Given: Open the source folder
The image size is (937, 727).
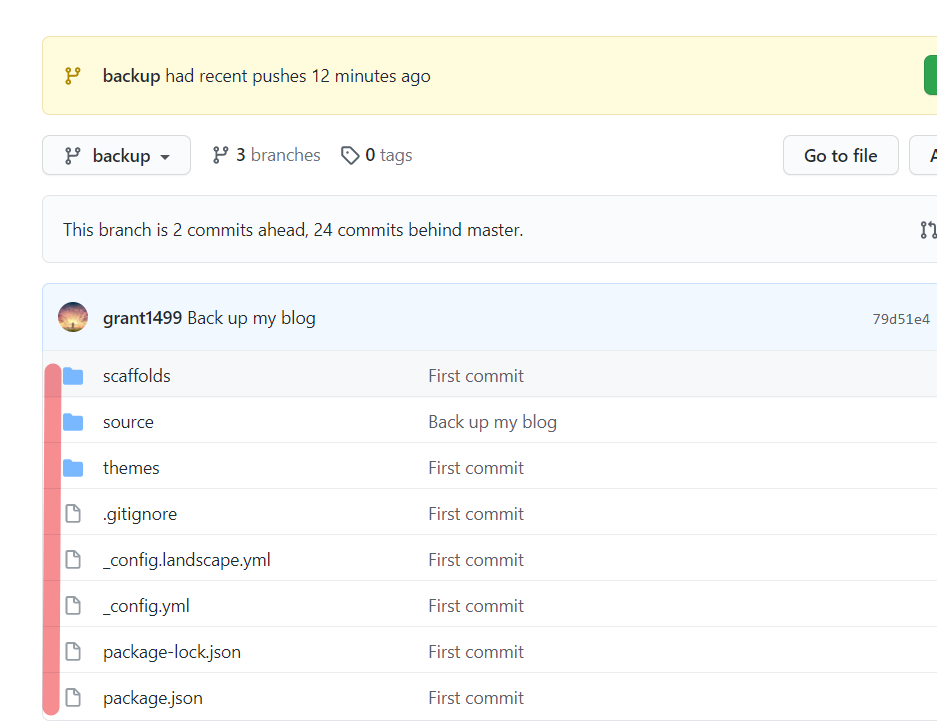Looking at the screenshot, I should click(x=128, y=422).
